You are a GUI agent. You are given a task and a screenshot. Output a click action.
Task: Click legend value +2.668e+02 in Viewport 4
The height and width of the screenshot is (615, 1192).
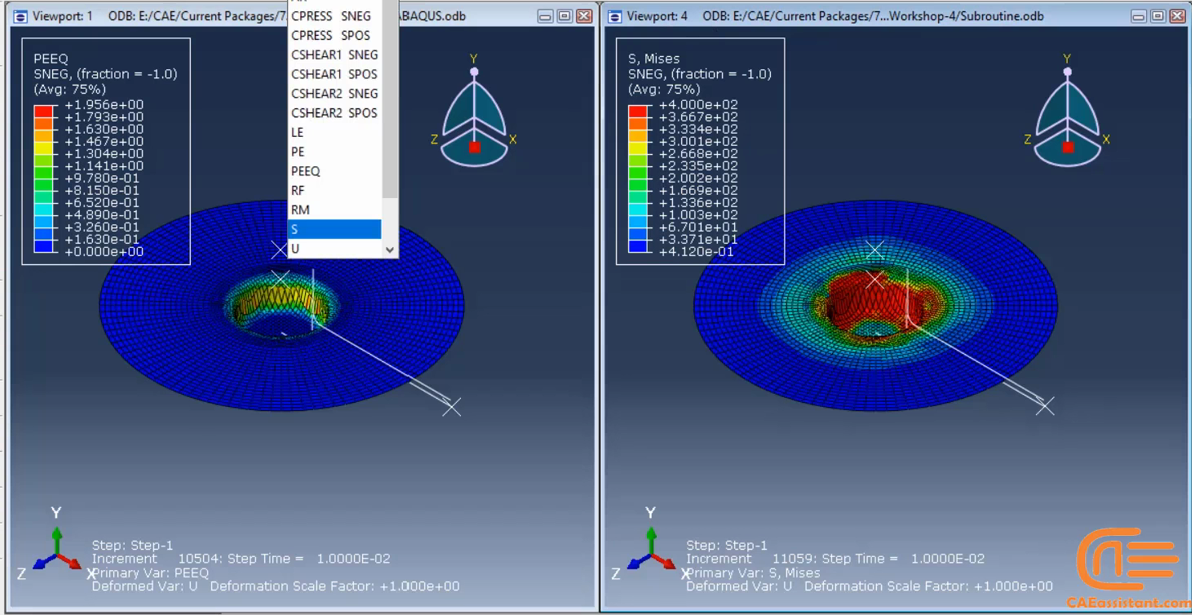[x=698, y=154]
